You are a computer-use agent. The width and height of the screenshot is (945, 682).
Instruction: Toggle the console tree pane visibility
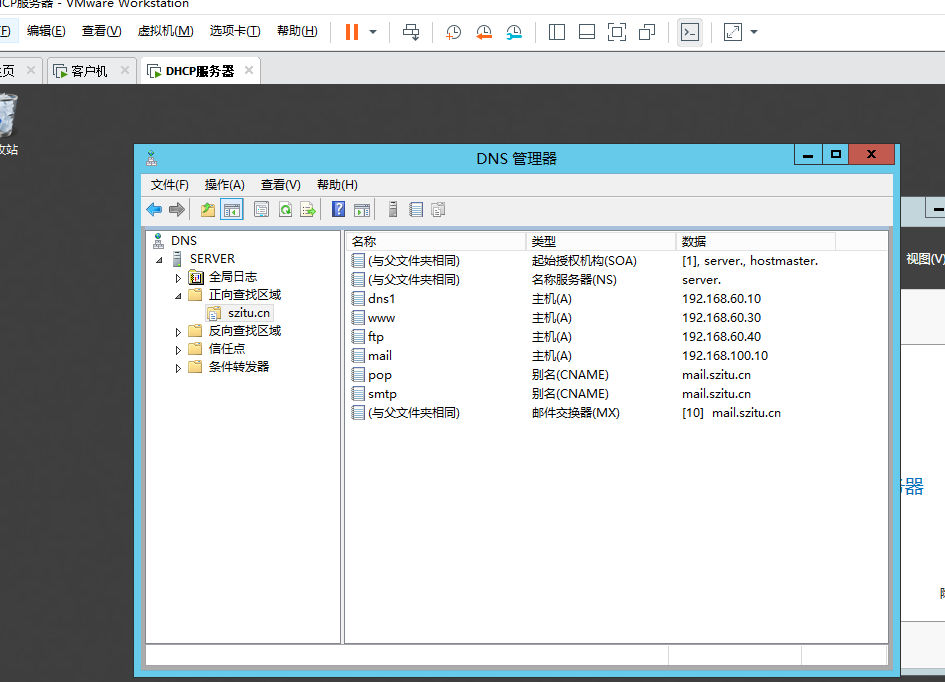[232, 209]
